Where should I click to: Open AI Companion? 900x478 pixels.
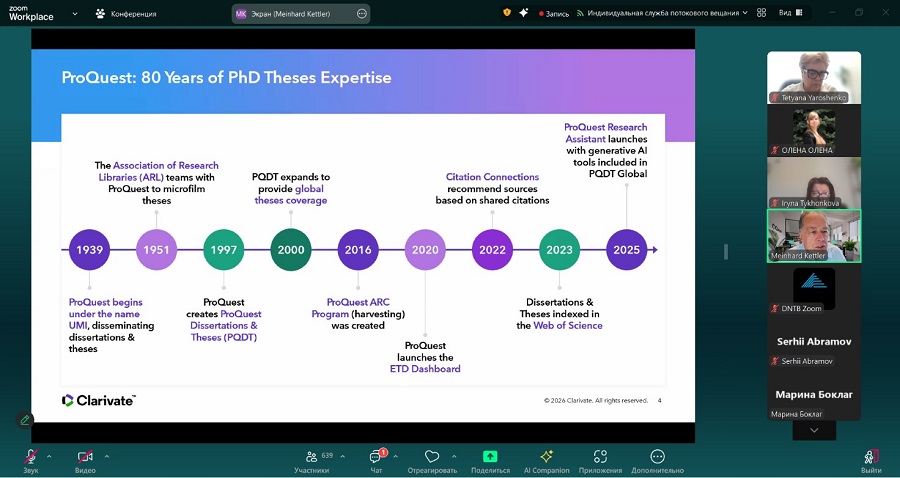(x=546, y=461)
